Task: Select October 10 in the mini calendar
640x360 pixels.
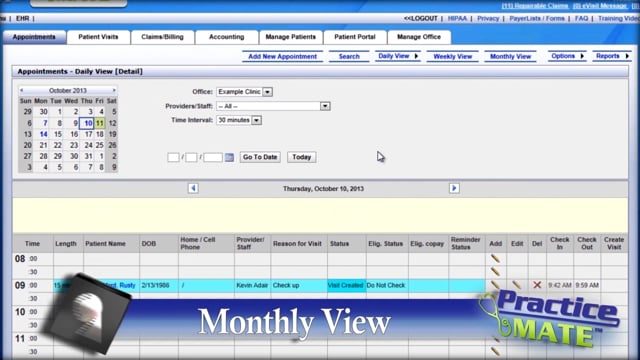Action: coord(88,123)
